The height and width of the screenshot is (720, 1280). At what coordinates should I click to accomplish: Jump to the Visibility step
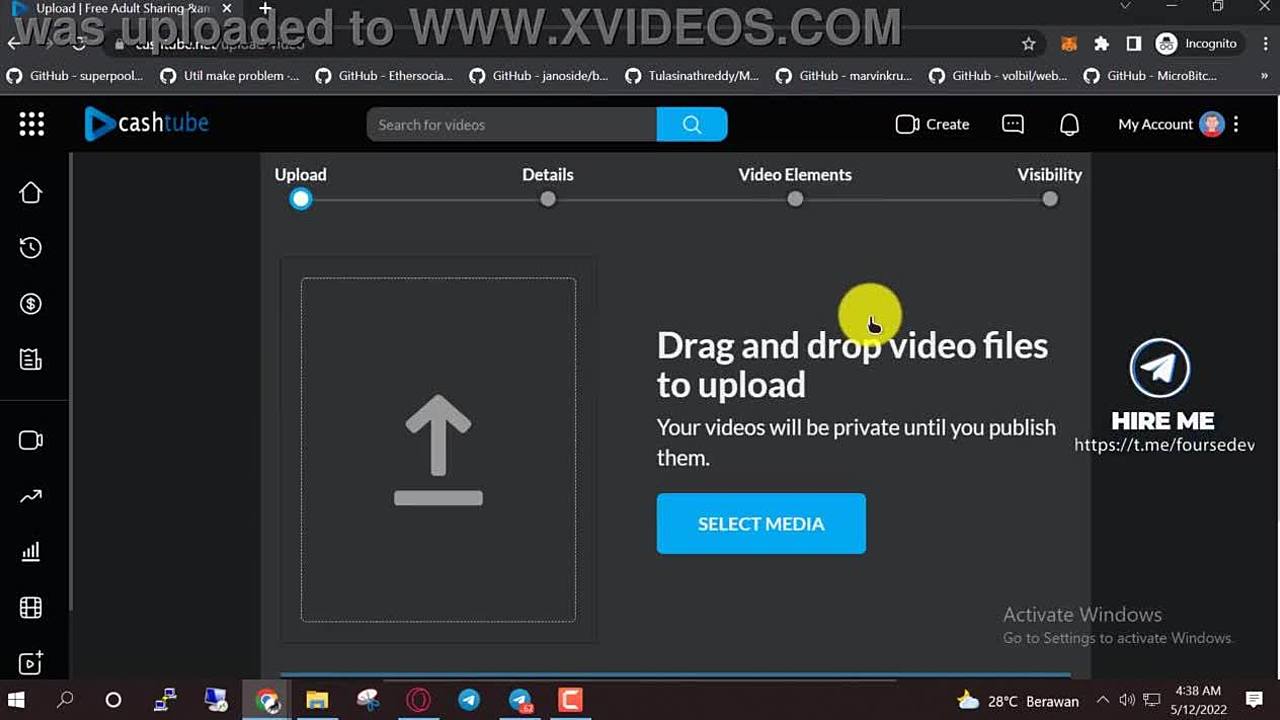(1049, 199)
